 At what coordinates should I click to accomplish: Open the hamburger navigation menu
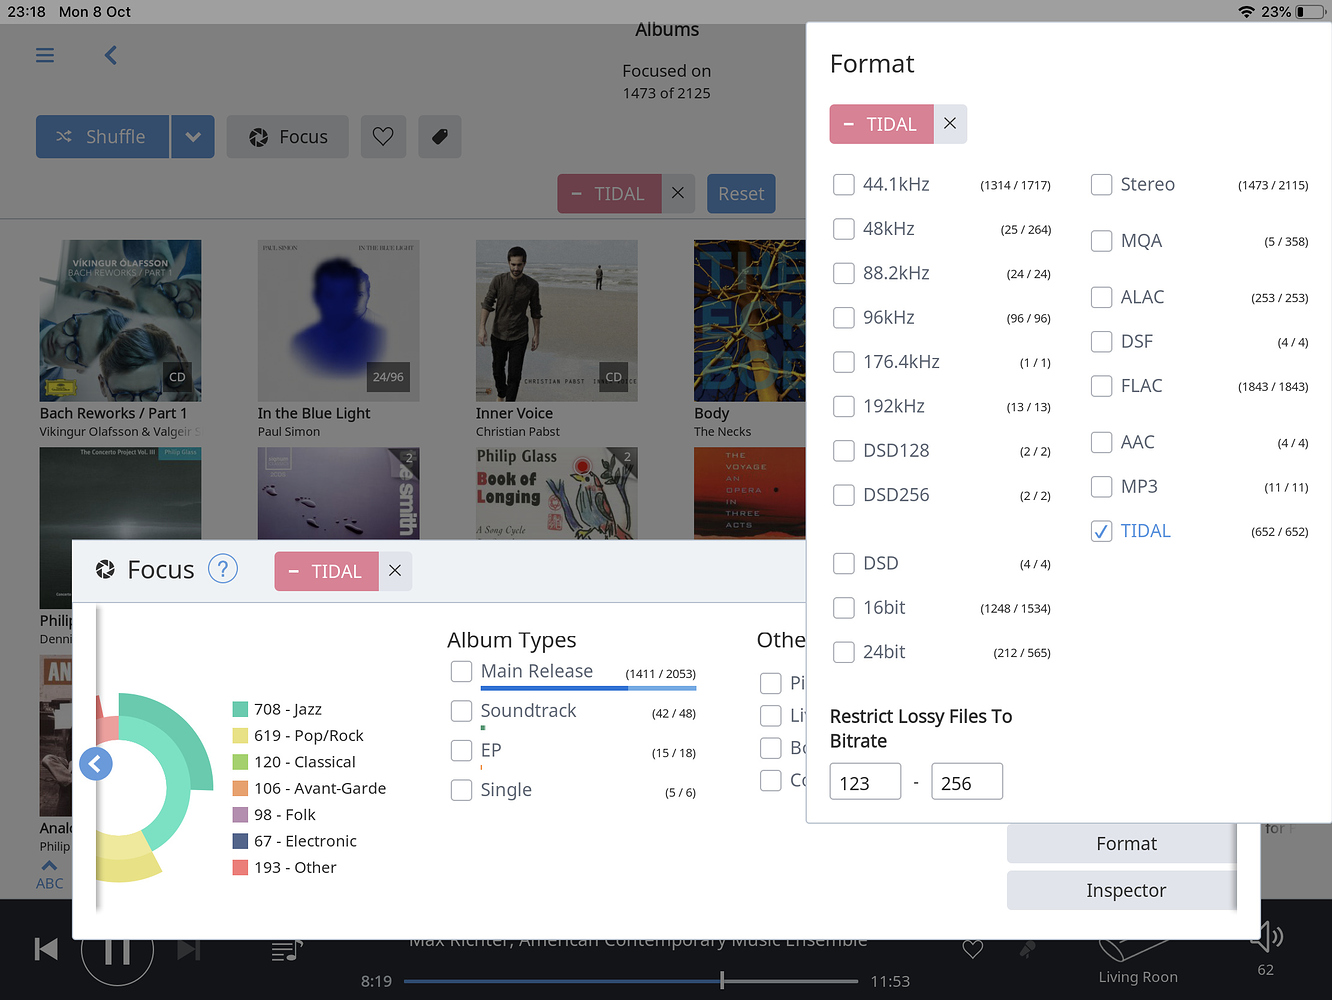pos(45,55)
